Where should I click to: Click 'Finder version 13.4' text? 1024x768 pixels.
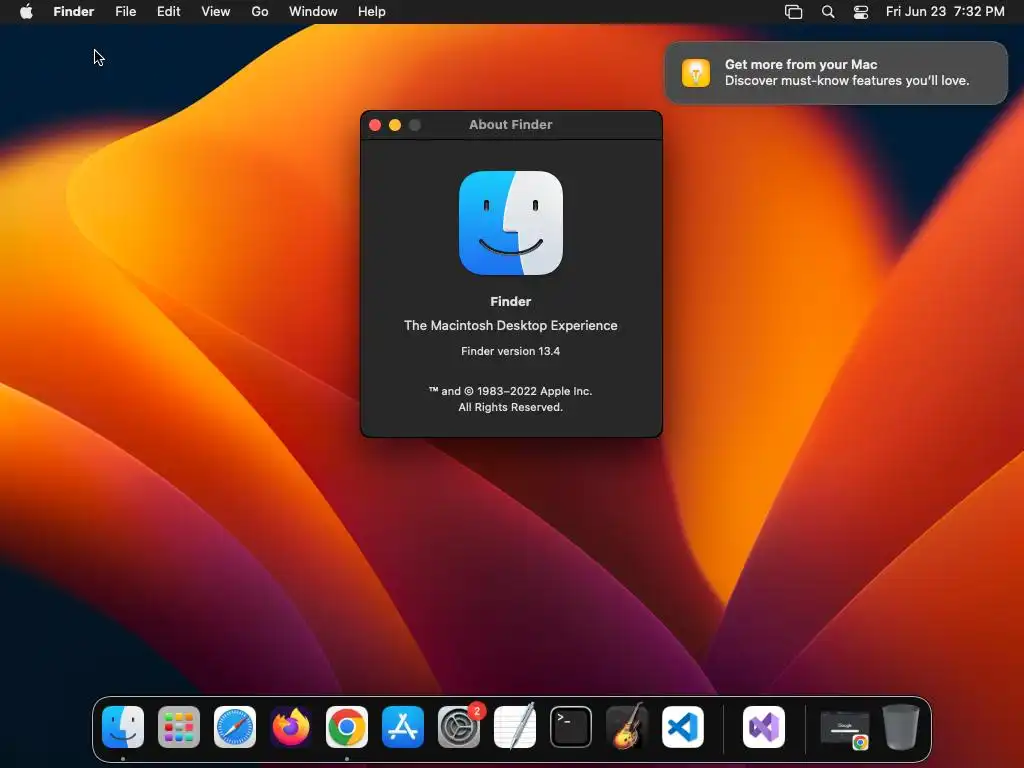pos(511,351)
